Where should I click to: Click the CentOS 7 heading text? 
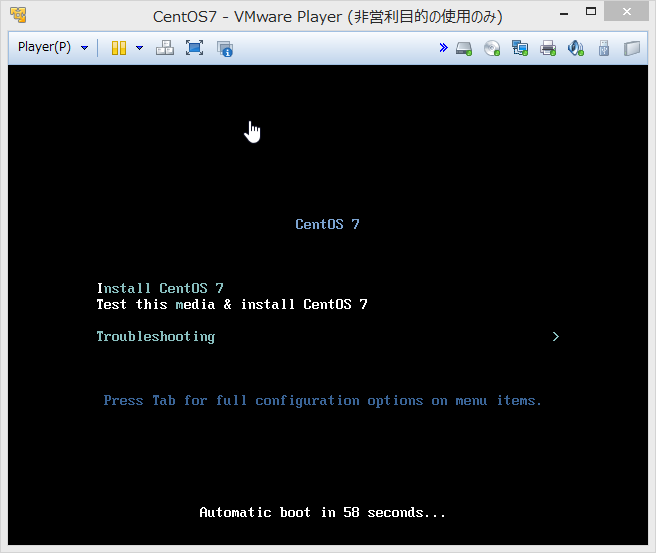coord(327,224)
